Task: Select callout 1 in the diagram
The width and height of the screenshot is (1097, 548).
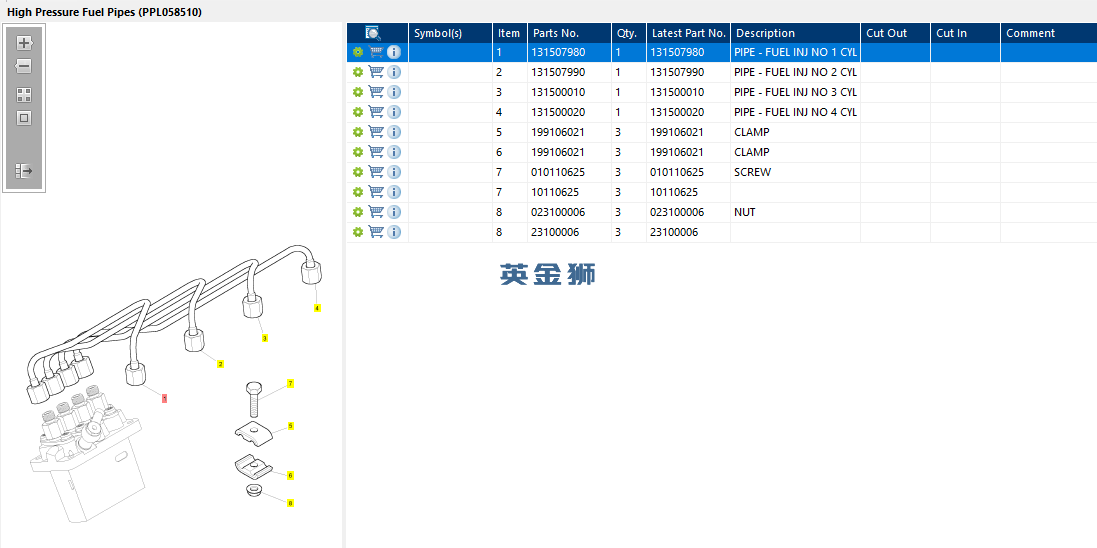Action: 164,398
